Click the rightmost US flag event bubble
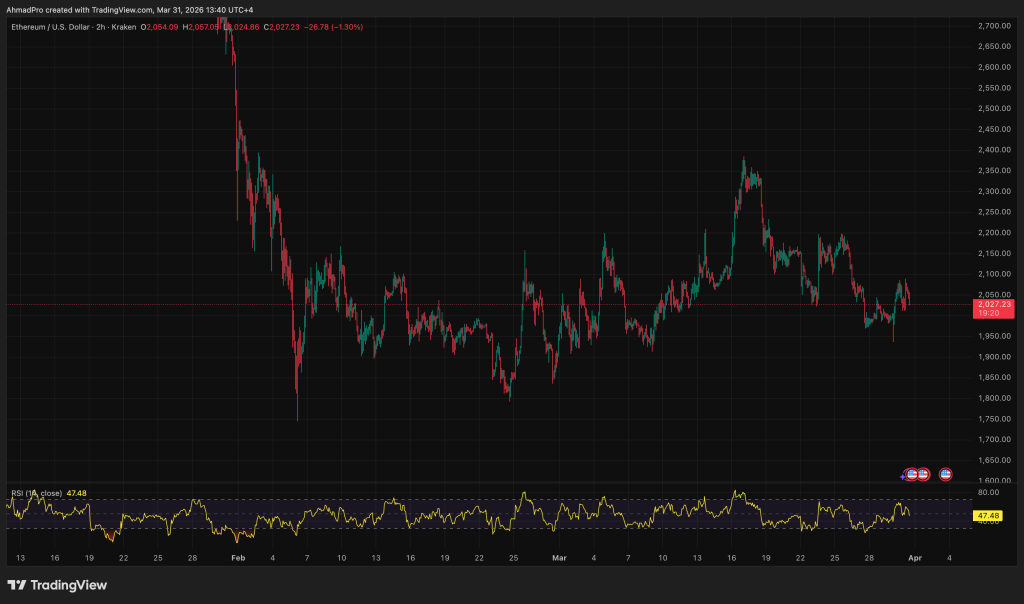Viewport: 1024px width, 604px height. [x=946, y=474]
